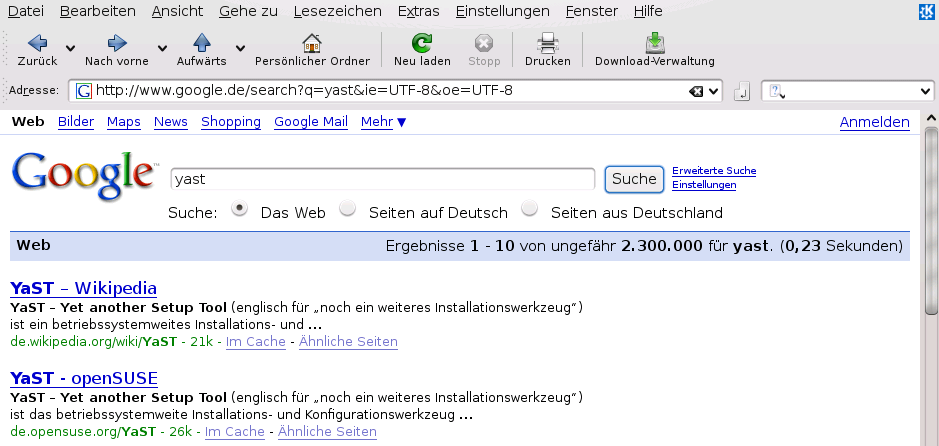Select the Seiten auf Deutsch radio button
Image resolution: width=939 pixels, height=446 pixels.
pyautogui.click(x=347, y=209)
